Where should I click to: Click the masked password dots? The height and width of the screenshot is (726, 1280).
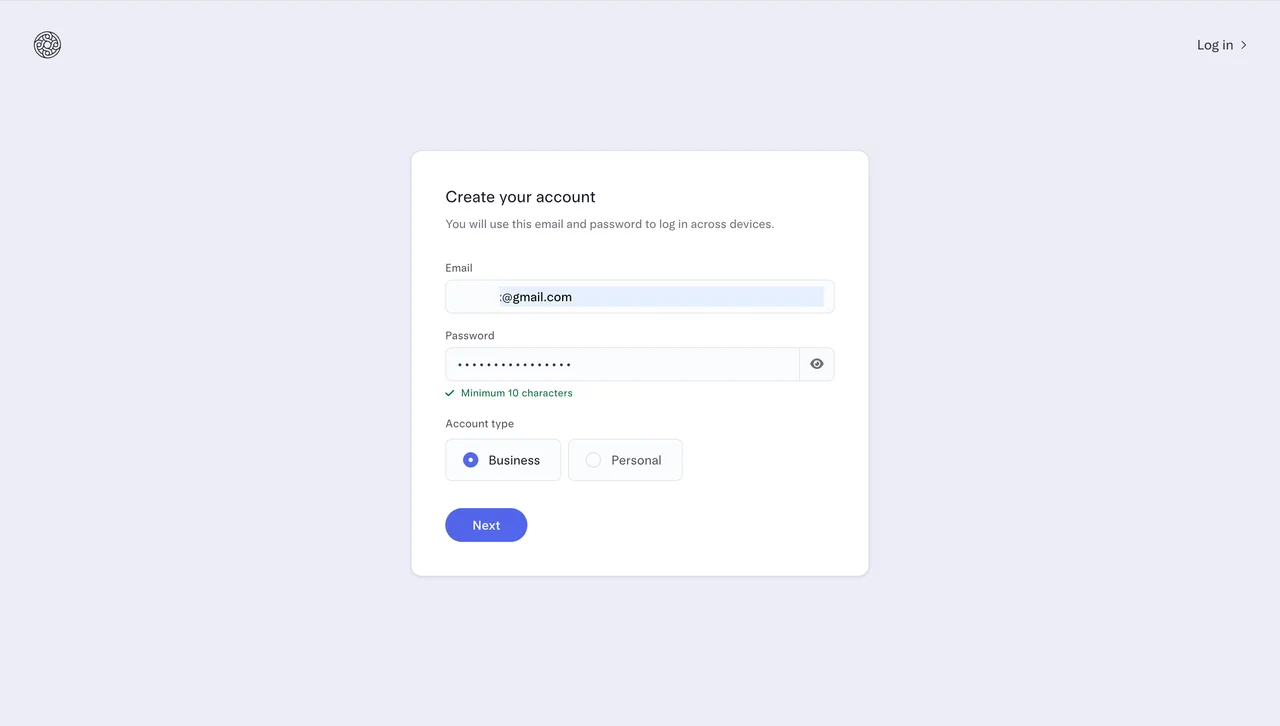tap(515, 365)
